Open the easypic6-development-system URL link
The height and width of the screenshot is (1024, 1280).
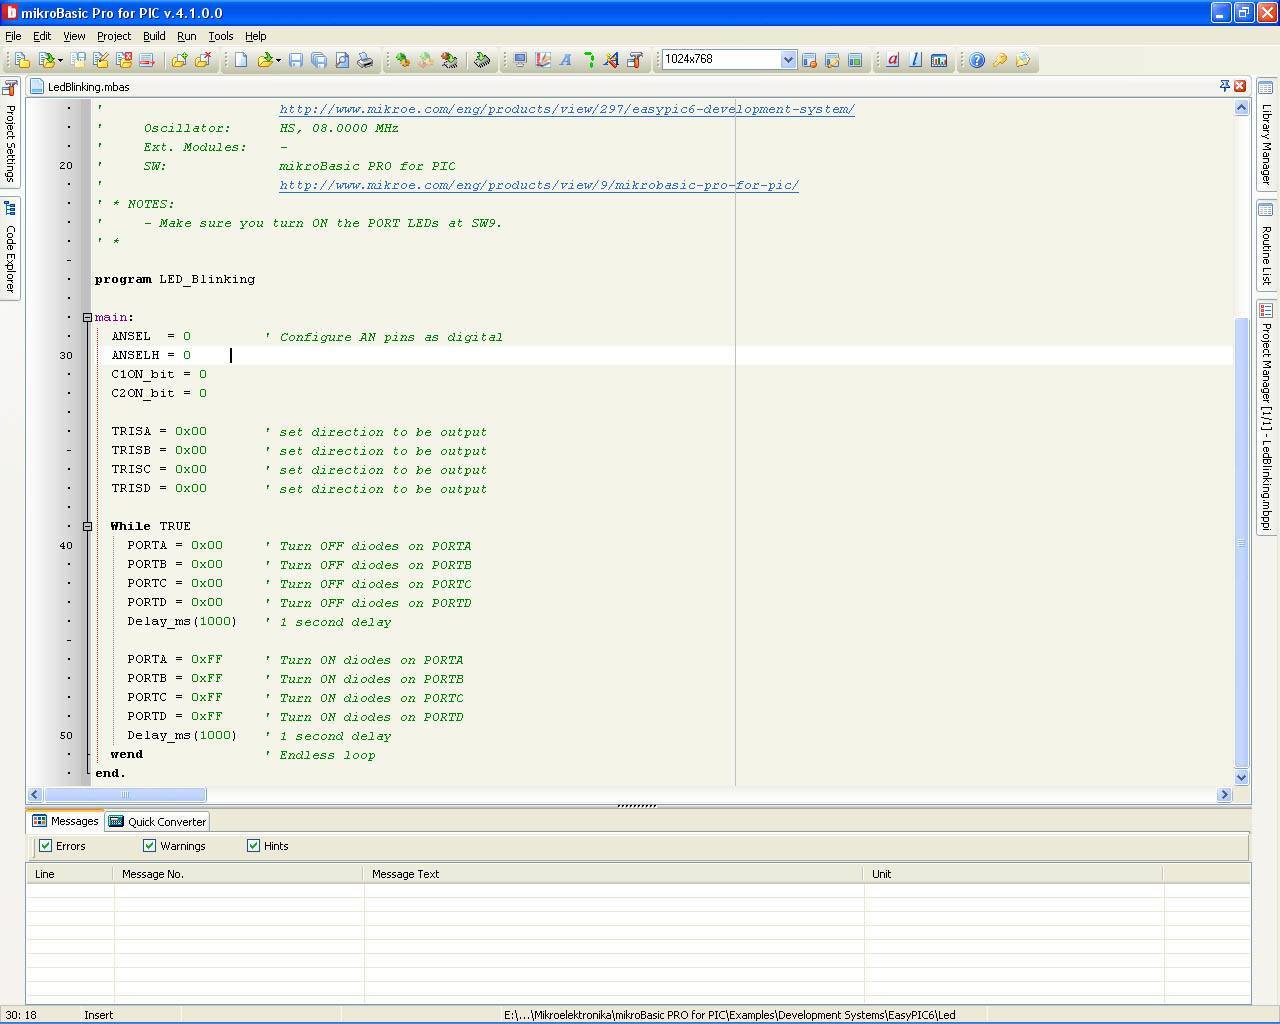coord(566,109)
